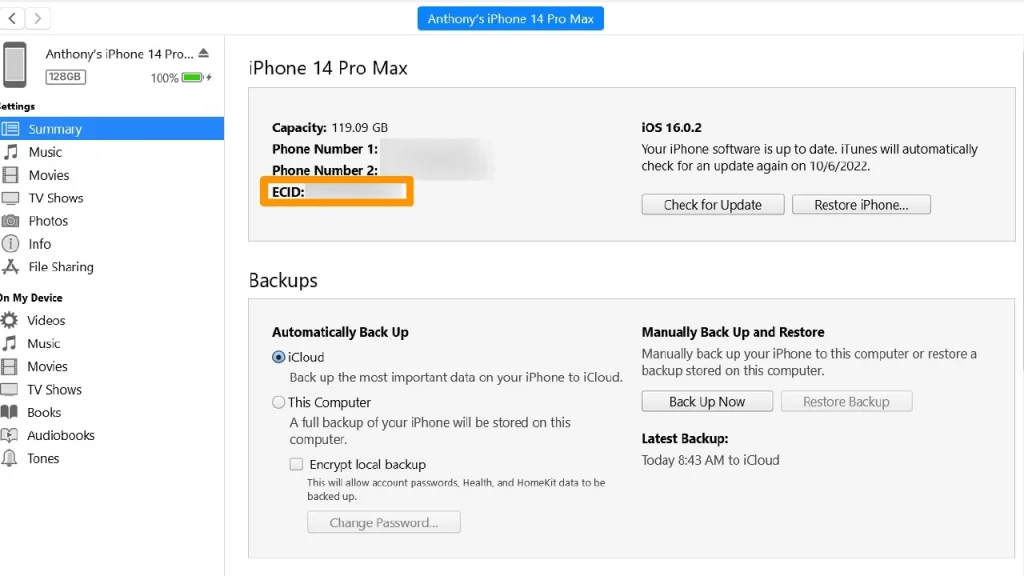Click the Check for Update button
This screenshot has height=576, width=1024.
(x=712, y=204)
